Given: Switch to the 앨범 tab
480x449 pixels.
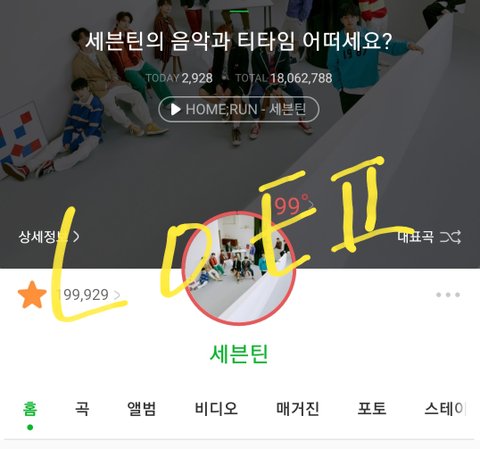Looking at the screenshot, I should [x=142, y=408].
